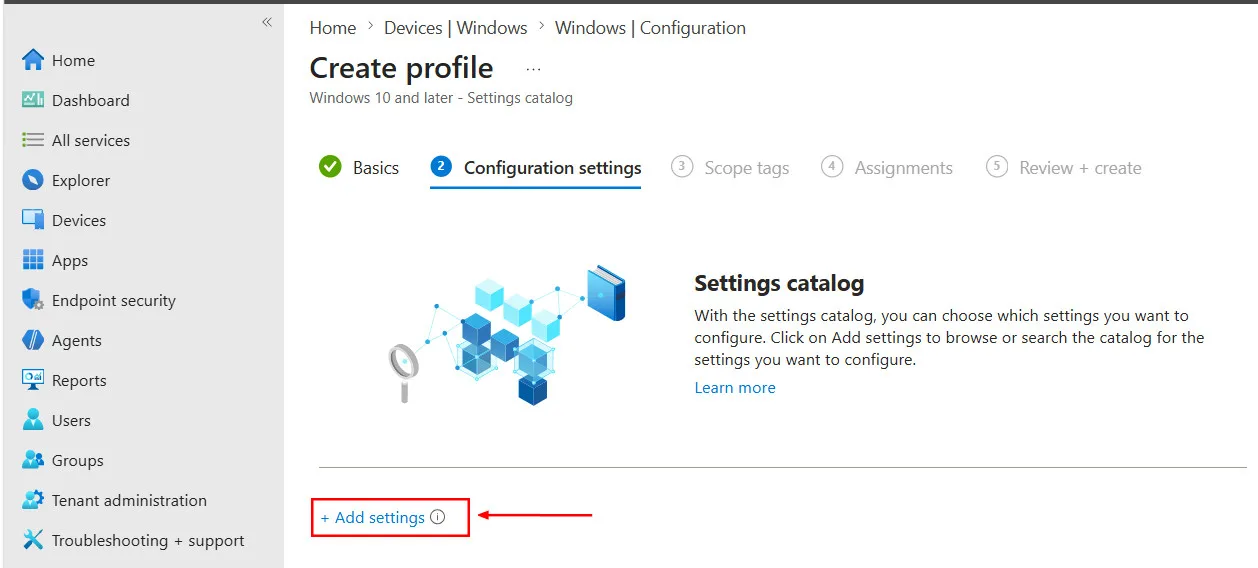Click the info icon beside Add settings
This screenshot has width=1258, height=568.
pyautogui.click(x=437, y=517)
